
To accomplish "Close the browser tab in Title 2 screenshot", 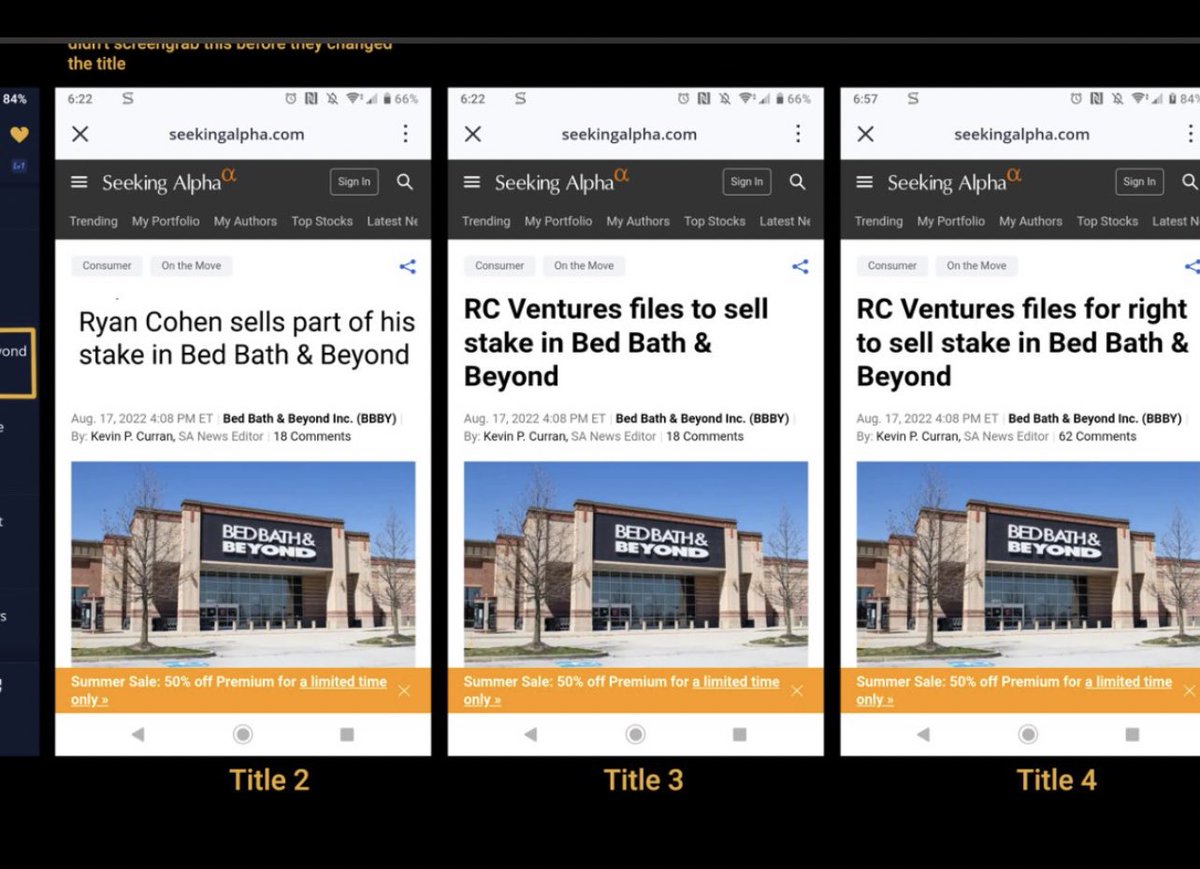I will tap(81, 134).
